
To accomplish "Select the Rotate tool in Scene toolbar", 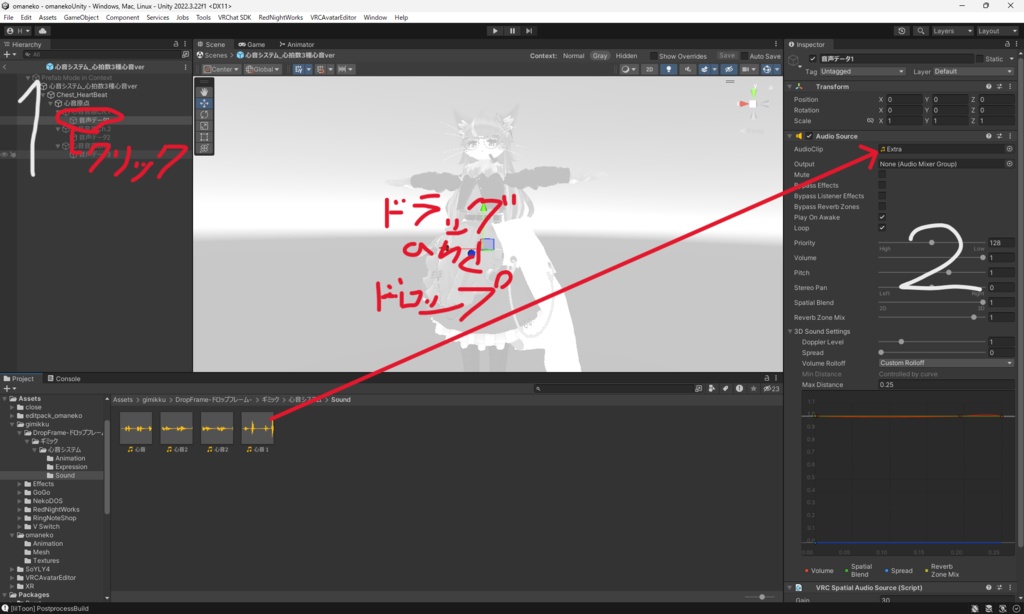I will pyautogui.click(x=204, y=114).
